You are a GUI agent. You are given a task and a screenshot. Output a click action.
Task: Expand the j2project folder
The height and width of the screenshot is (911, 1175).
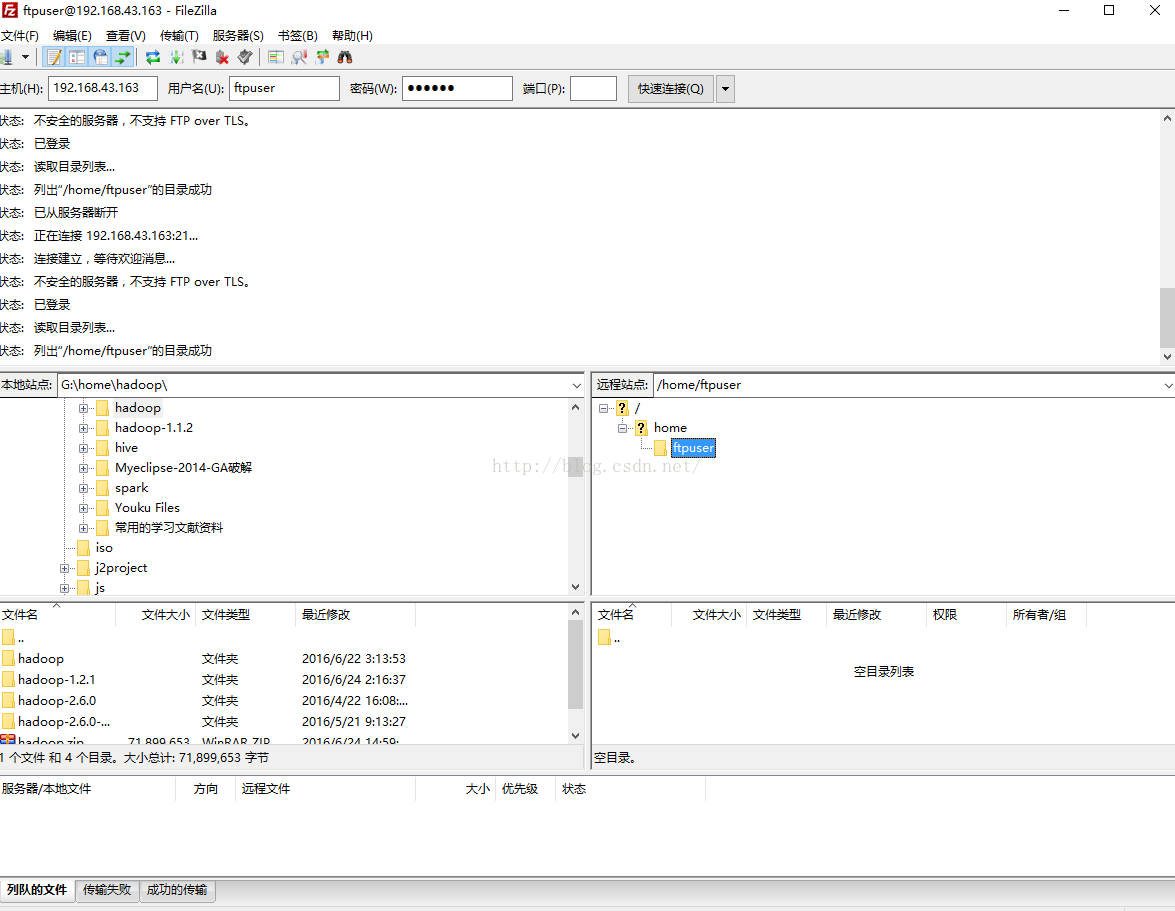point(64,569)
